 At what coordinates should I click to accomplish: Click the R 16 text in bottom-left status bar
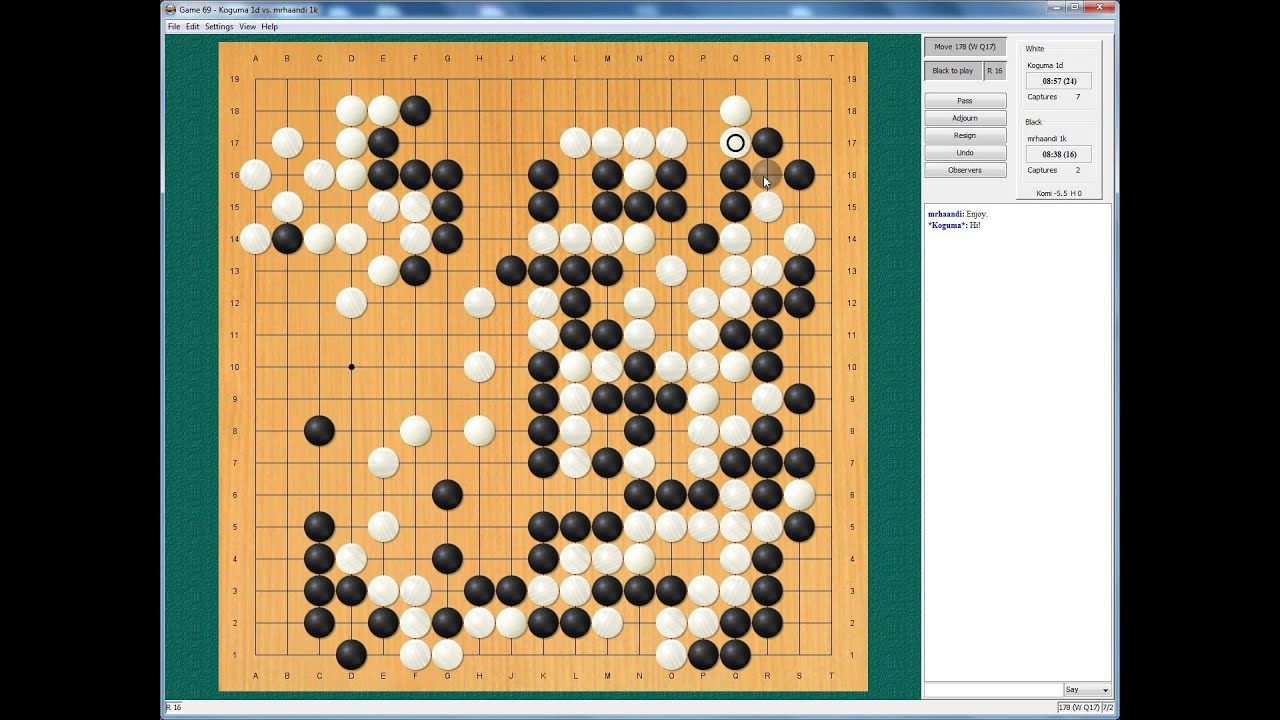(x=172, y=708)
